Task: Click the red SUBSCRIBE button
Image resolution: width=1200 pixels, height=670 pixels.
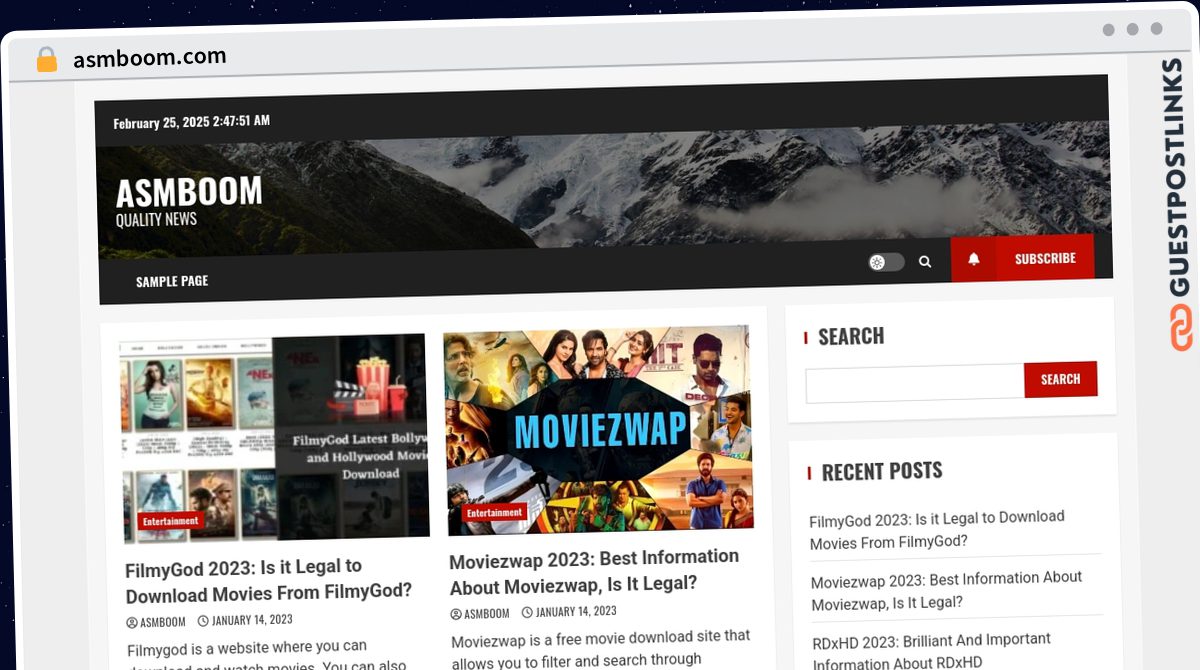Action: [1045, 258]
